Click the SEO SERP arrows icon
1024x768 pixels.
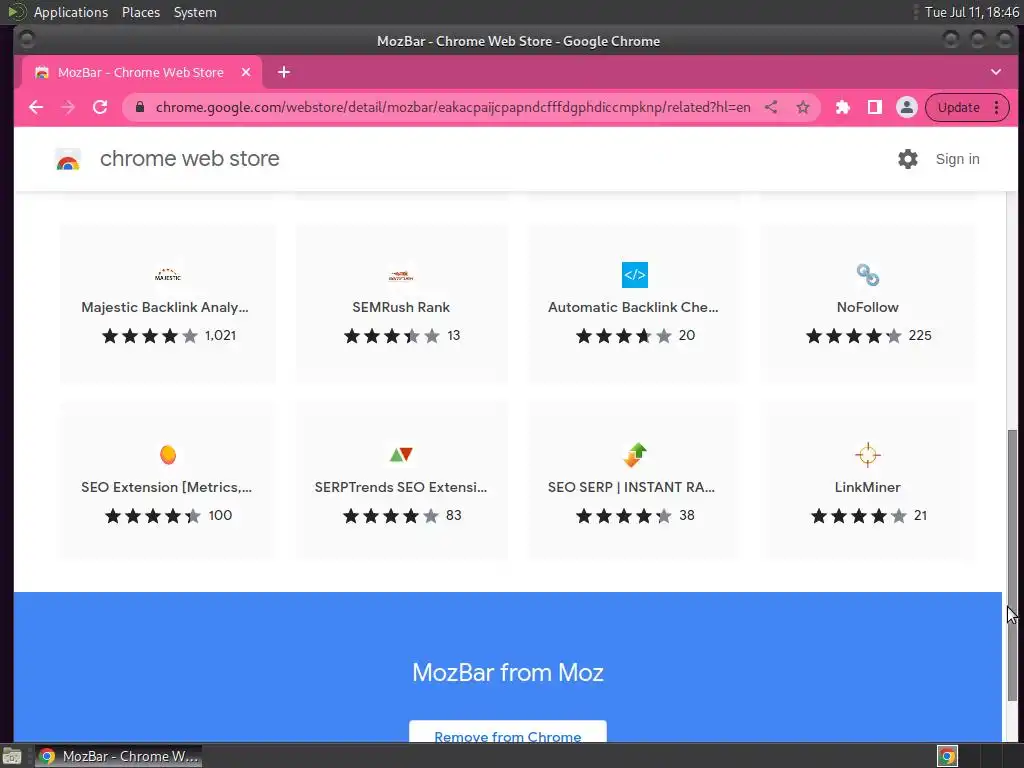coord(635,455)
